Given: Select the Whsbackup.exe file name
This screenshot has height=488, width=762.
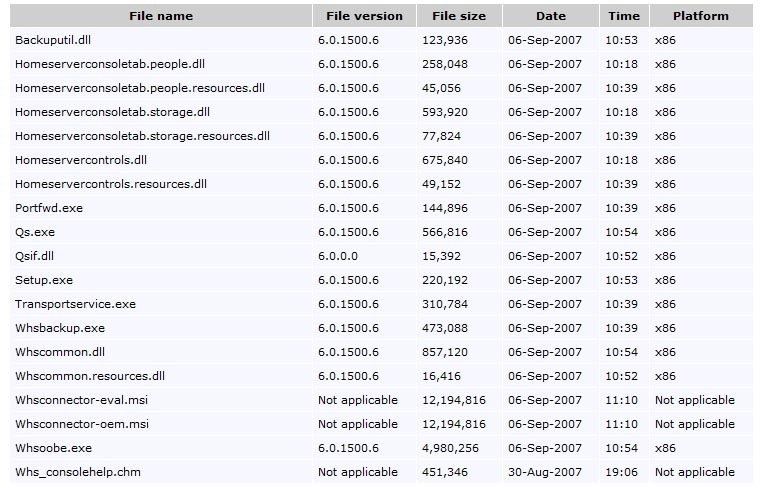Looking at the screenshot, I should pyautogui.click(x=60, y=328).
